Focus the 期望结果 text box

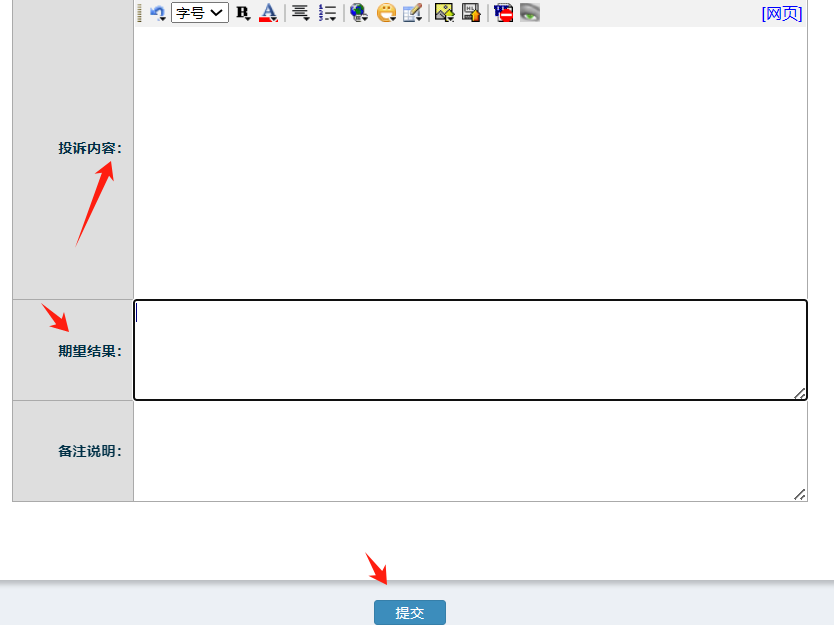(468, 350)
